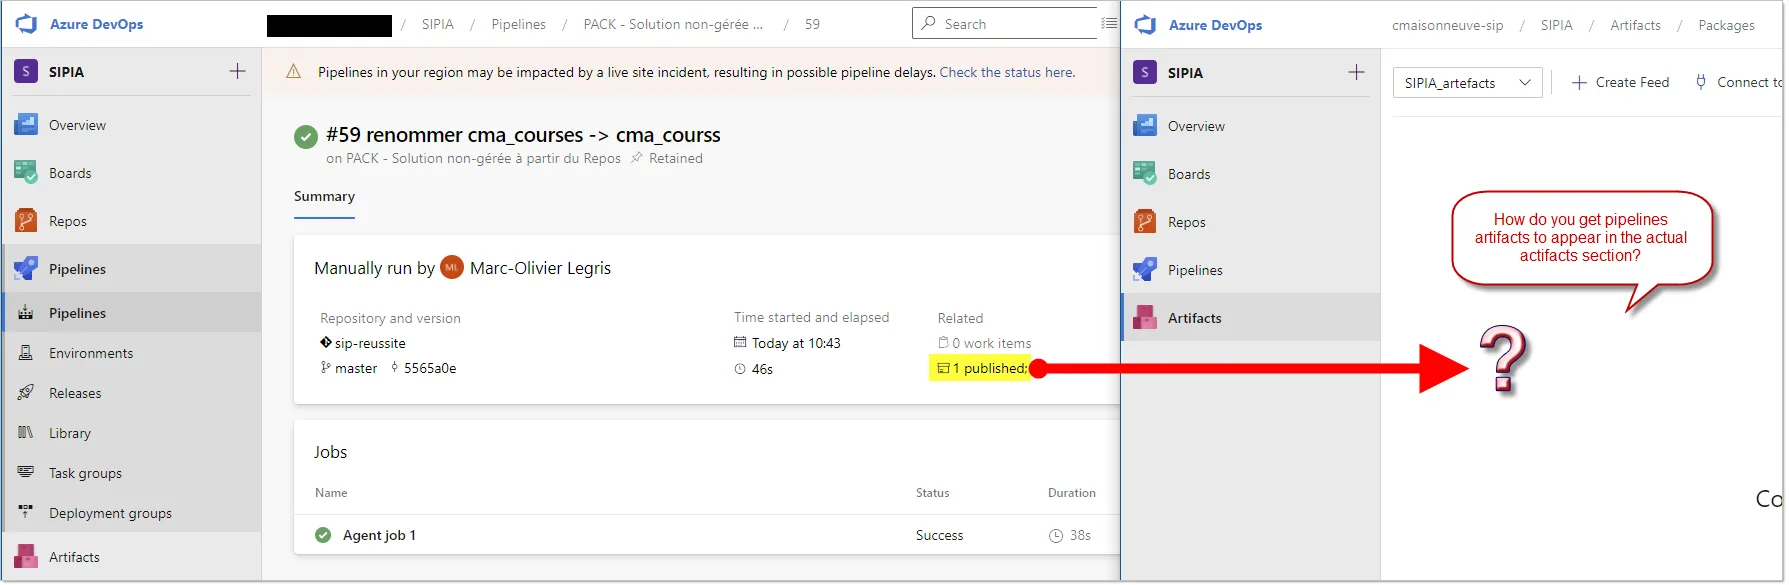The width and height of the screenshot is (1789, 585).
Task: Open Releases rocket icon in left sidebar
Action: [26, 393]
